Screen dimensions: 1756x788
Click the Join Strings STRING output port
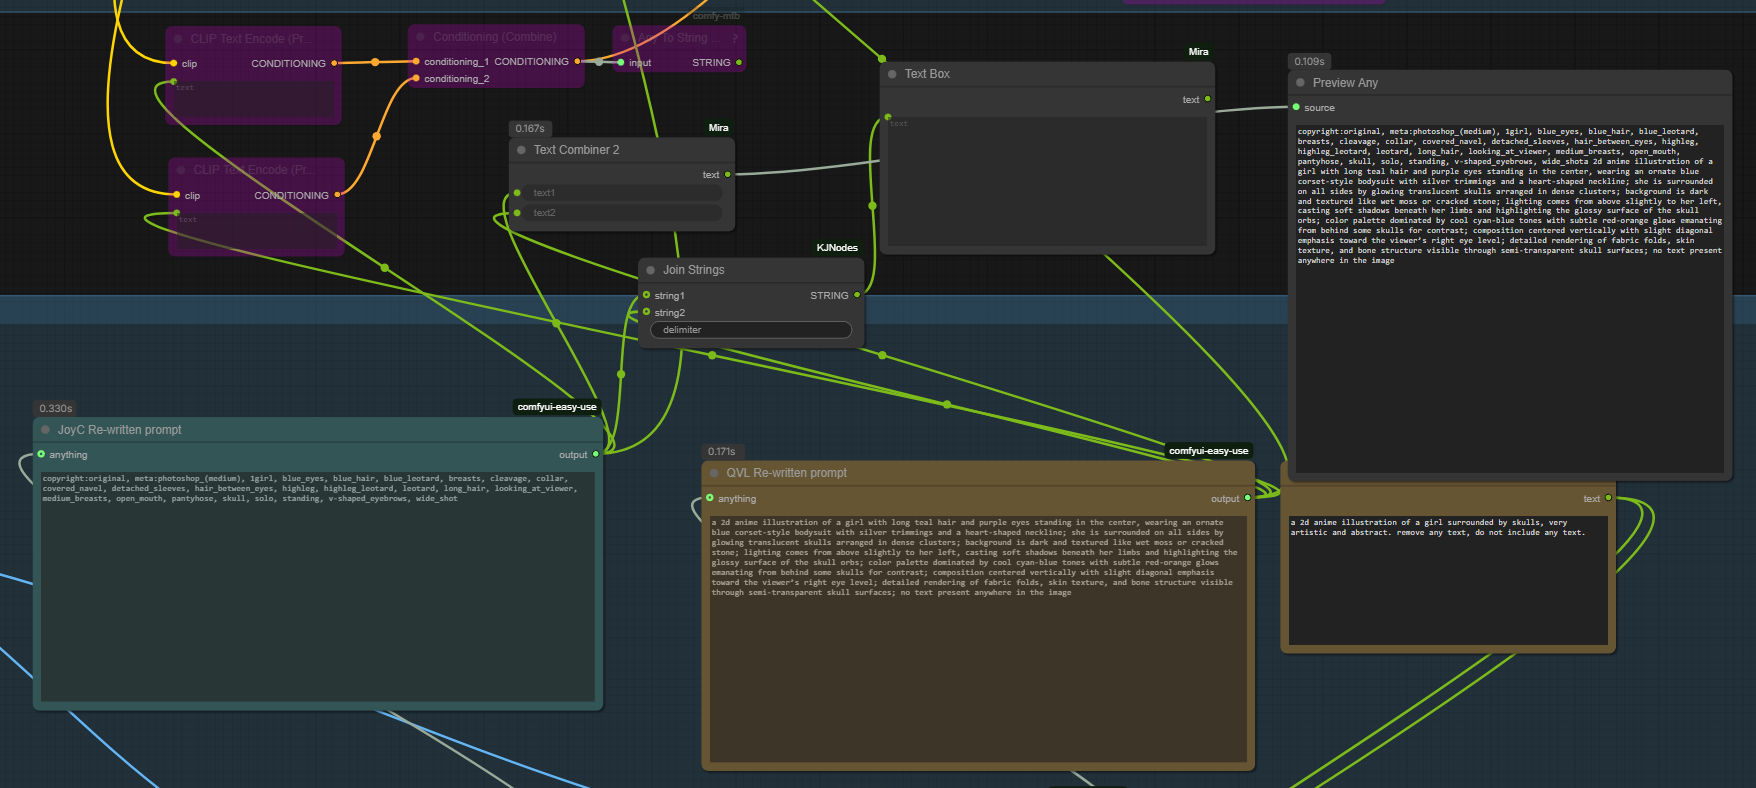pos(857,295)
